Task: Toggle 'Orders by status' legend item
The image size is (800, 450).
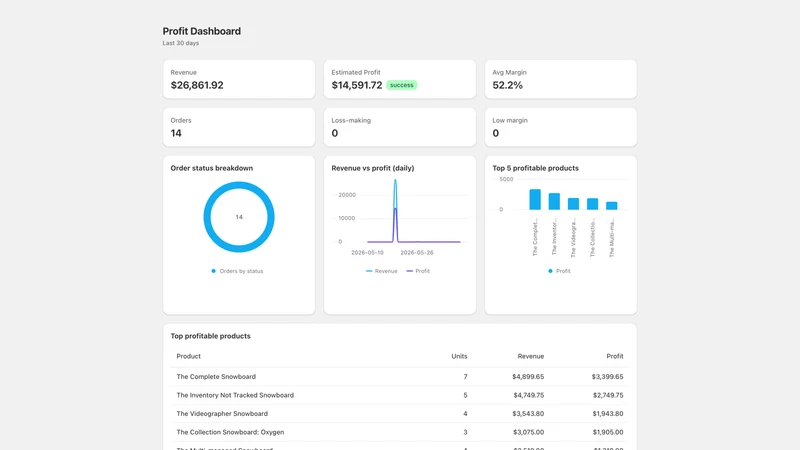Action: coord(237,271)
